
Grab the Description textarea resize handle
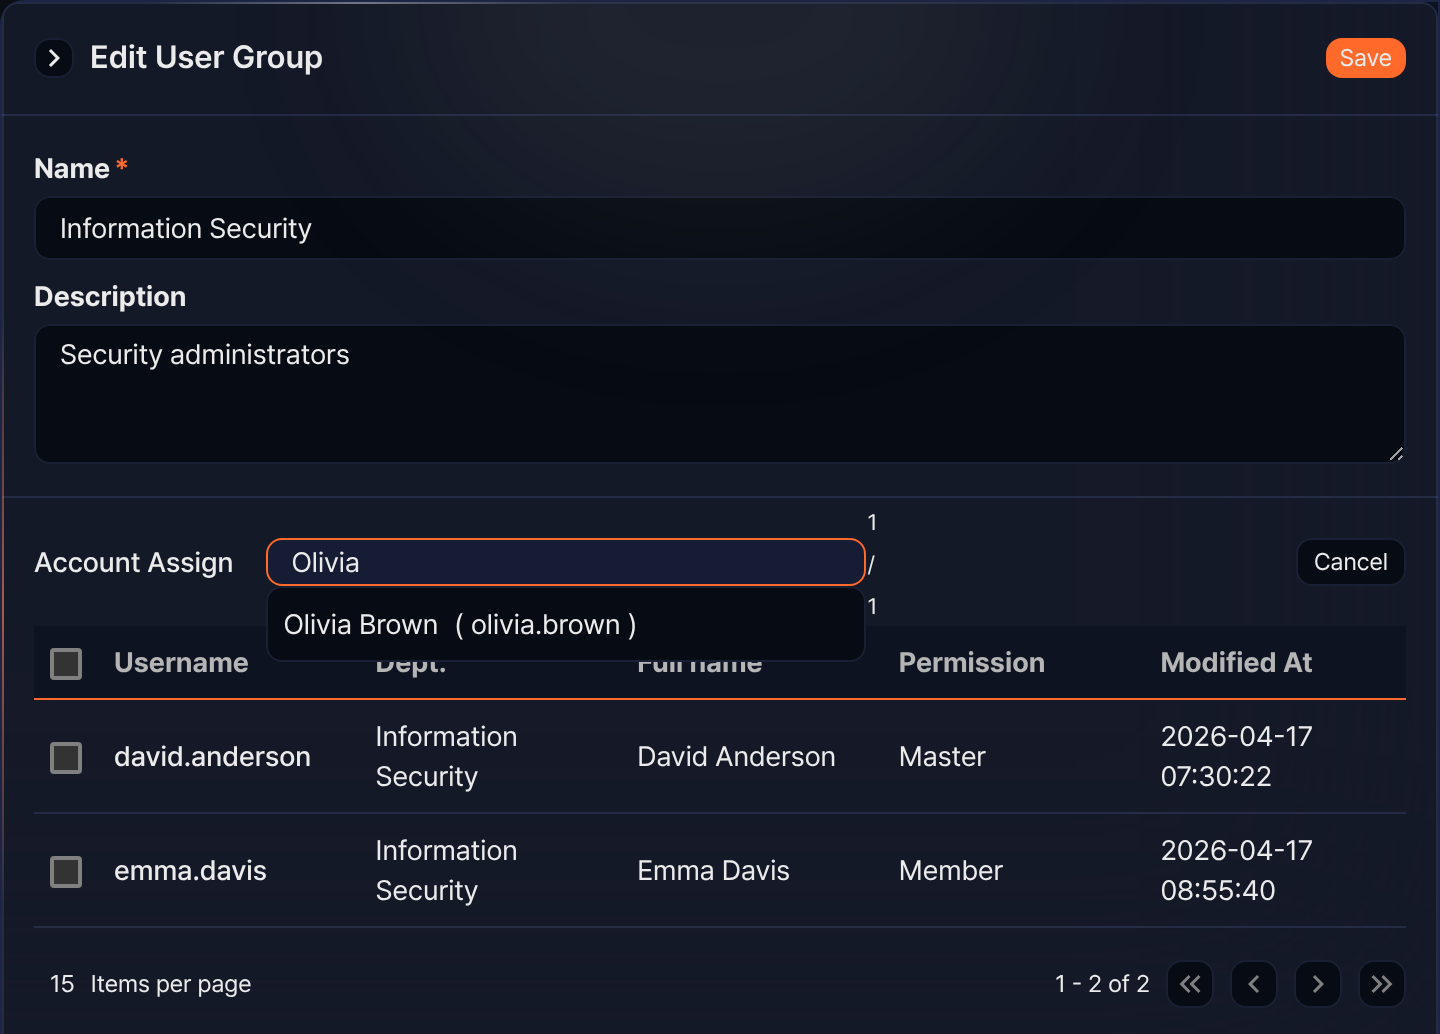[1396, 454]
